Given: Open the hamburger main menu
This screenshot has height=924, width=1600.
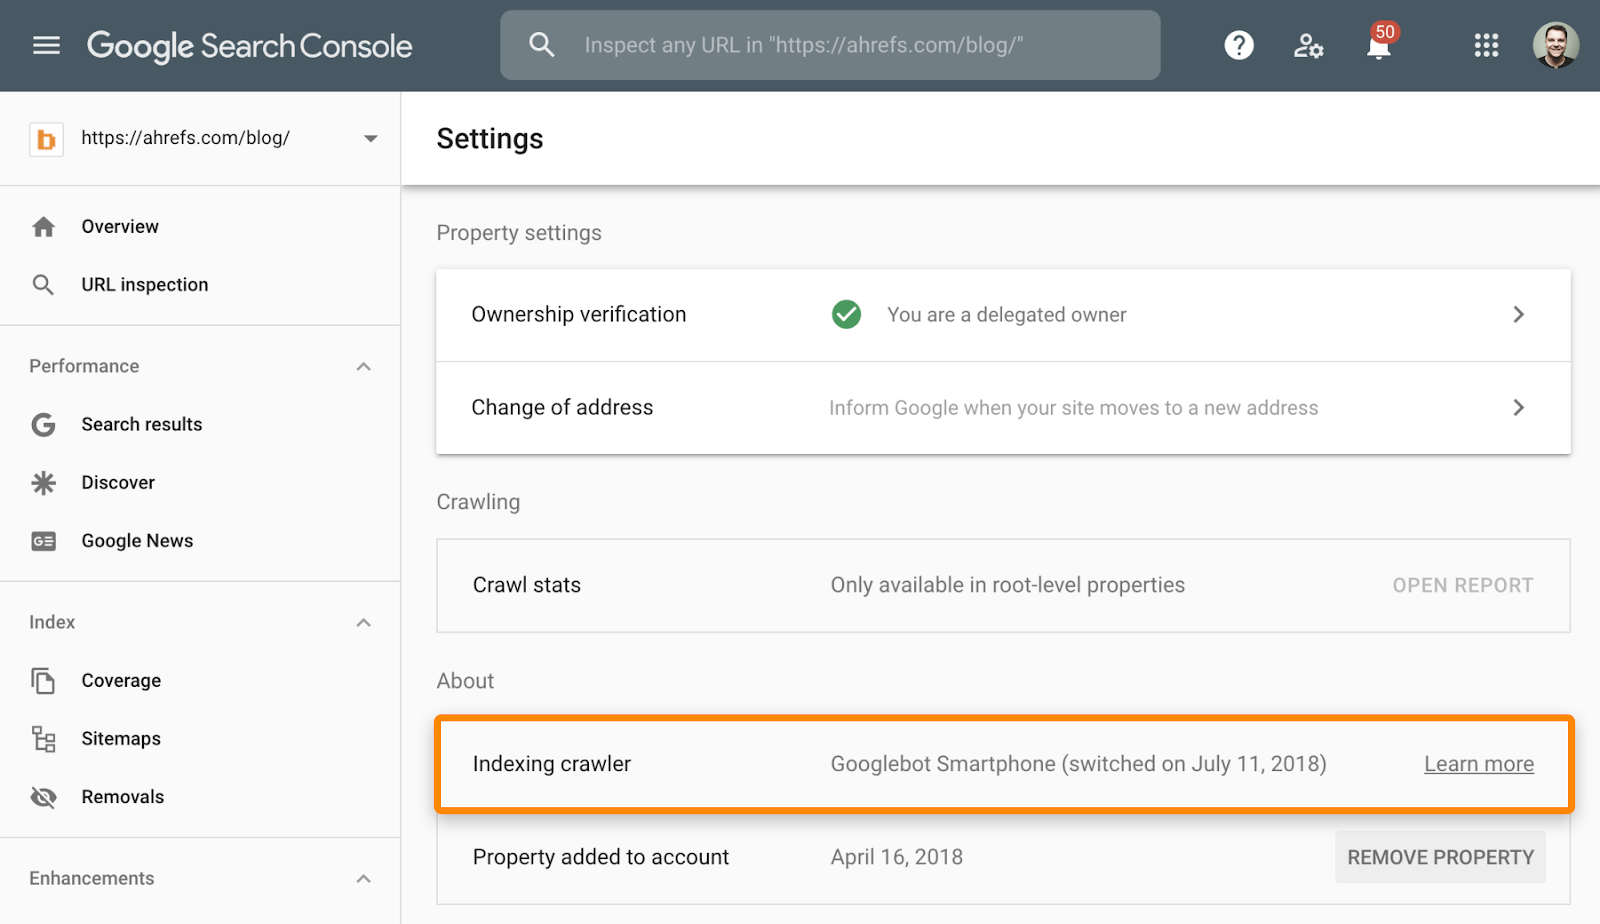Looking at the screenshot, I should pos(46,45).
